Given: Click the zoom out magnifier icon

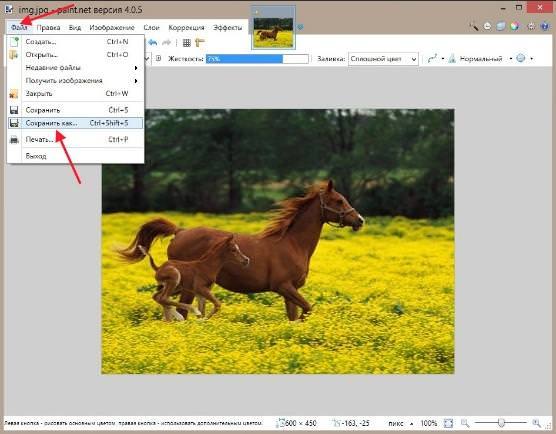Looking at the screenshot, I should click(x=465, y=423).
